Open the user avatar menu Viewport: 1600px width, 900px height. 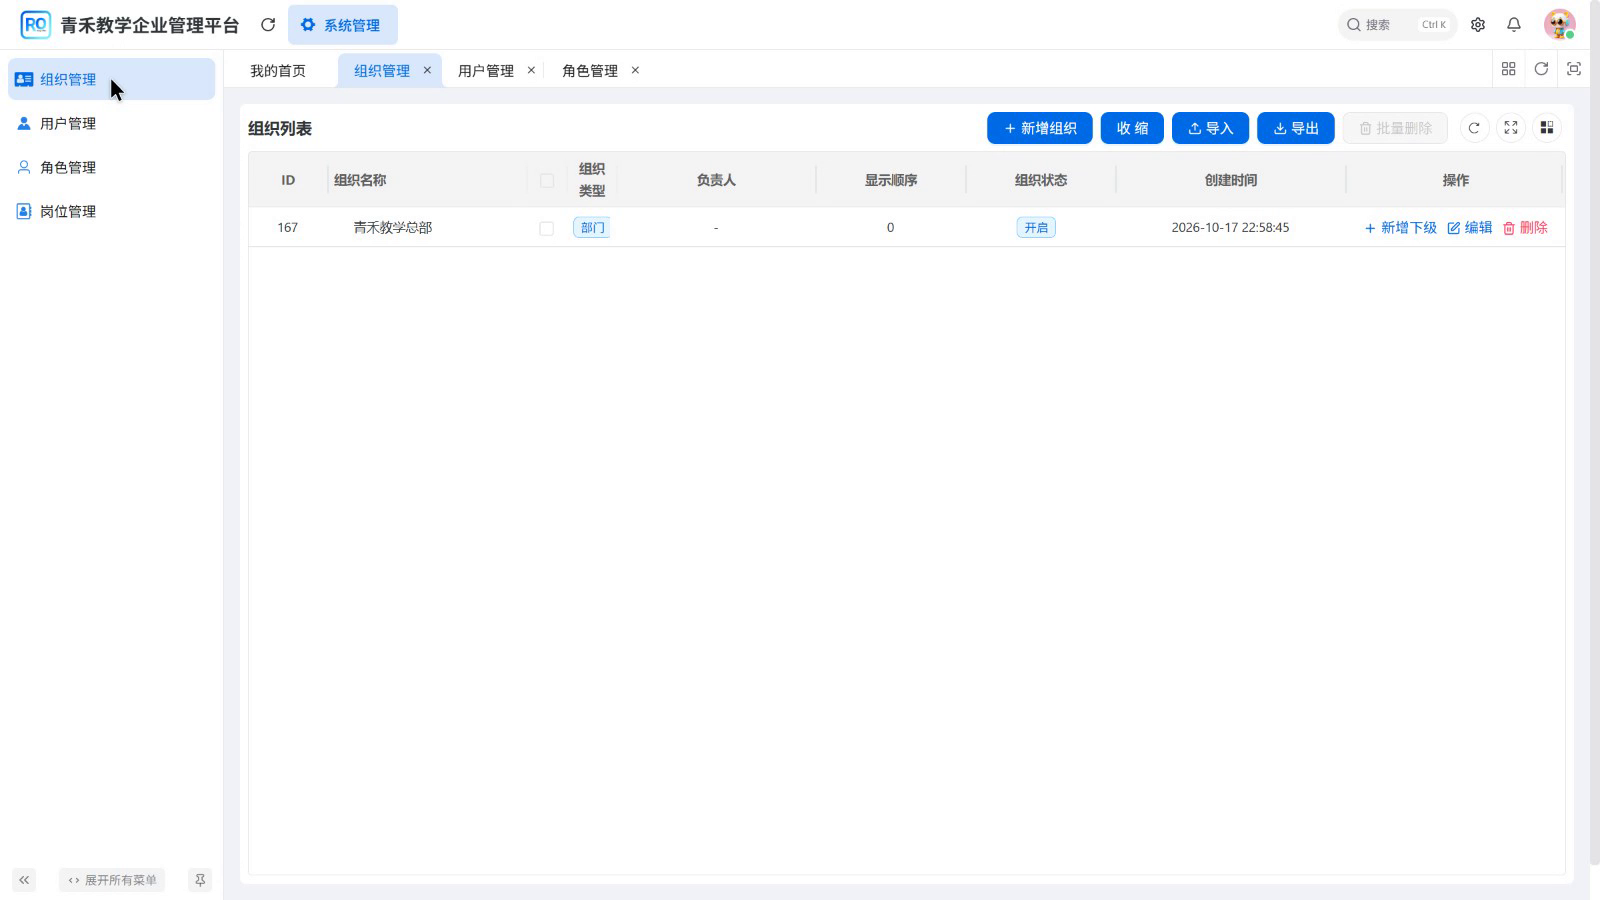pyautogui.click(x=1559, y=25)
